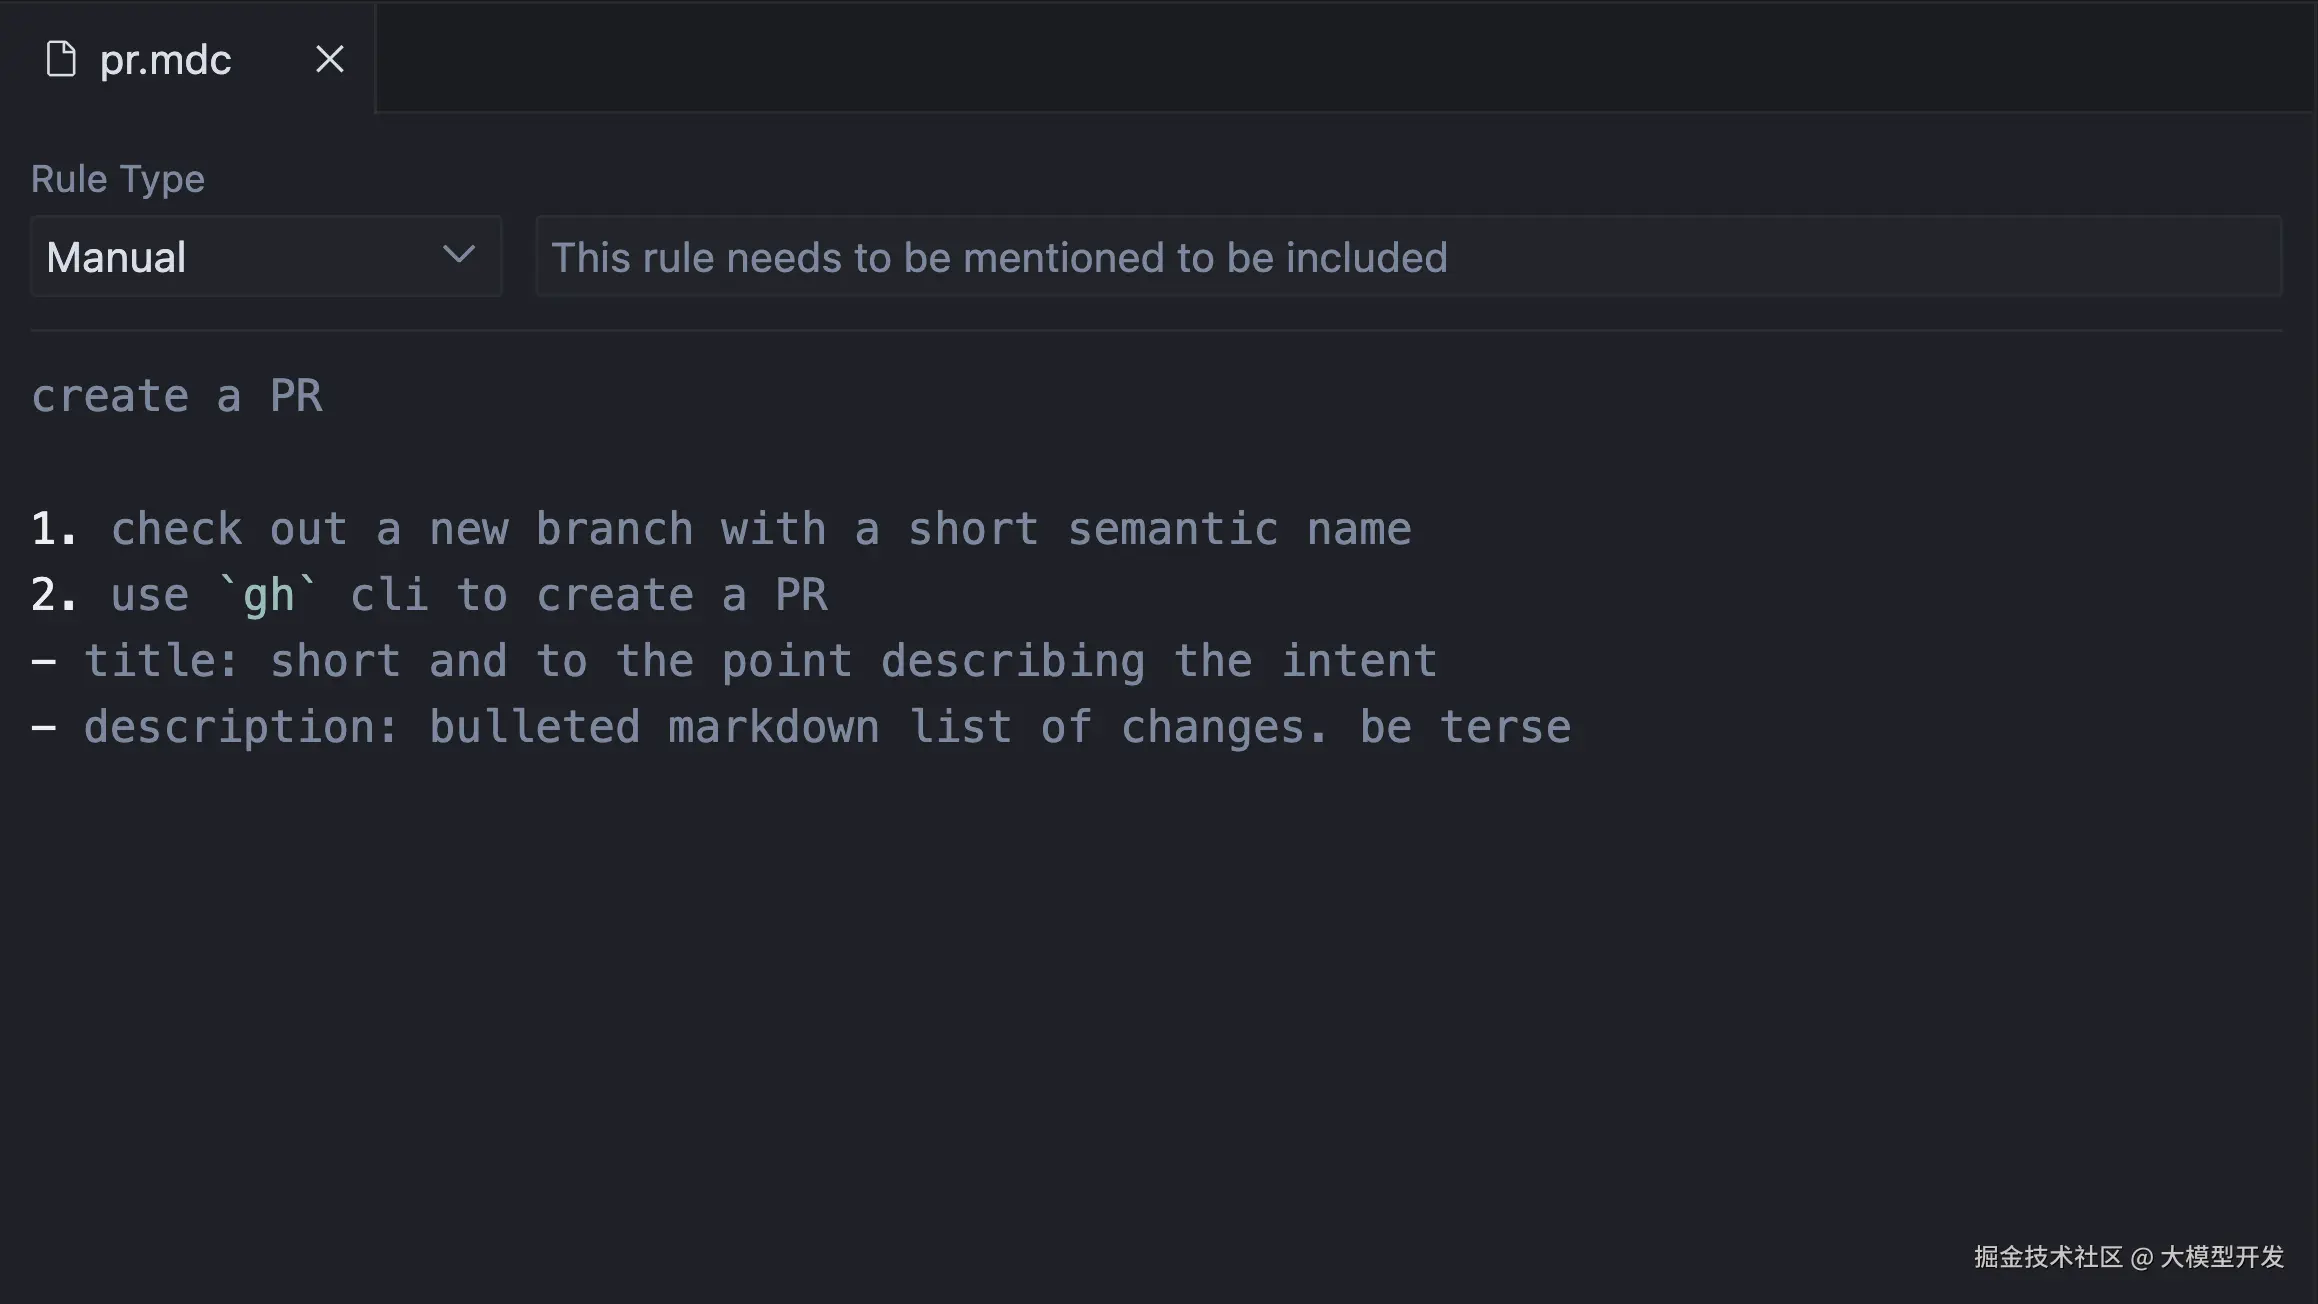Place cursor on the 'create a PR' heading
Screen dimensions: 2318x1304
coord(176,396)
